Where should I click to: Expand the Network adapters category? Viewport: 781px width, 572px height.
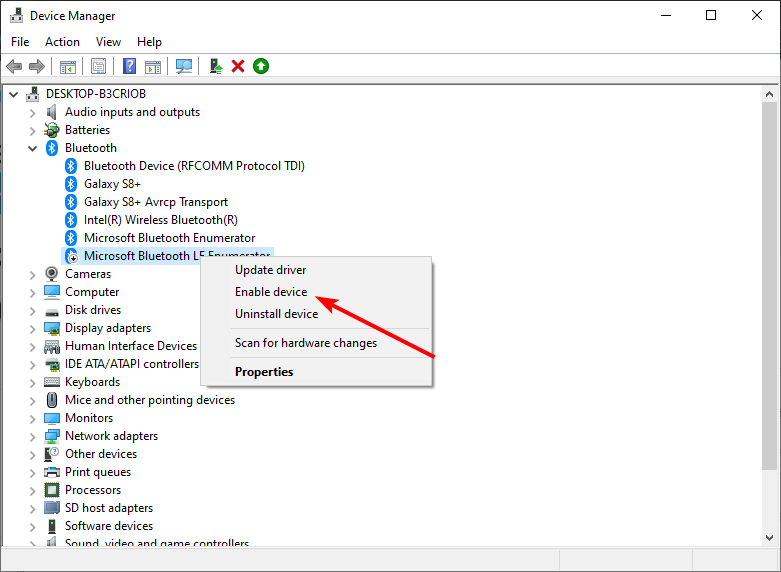coord(33,436)
